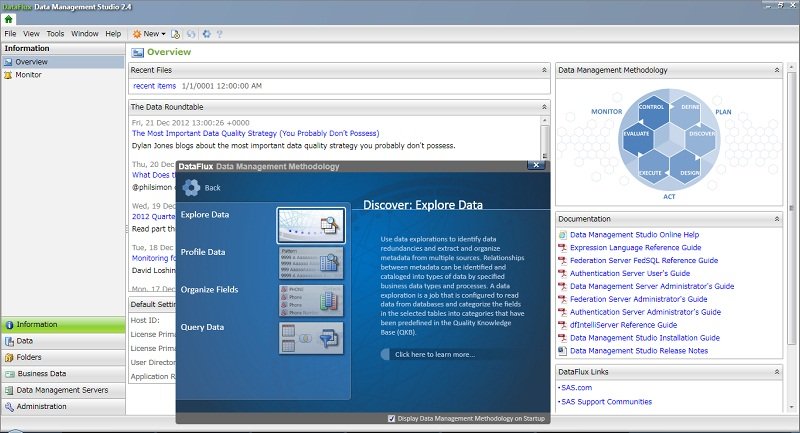The image size is (800, 433).
Task: Switch to the Information navigation pane
Action: point(63,324)
